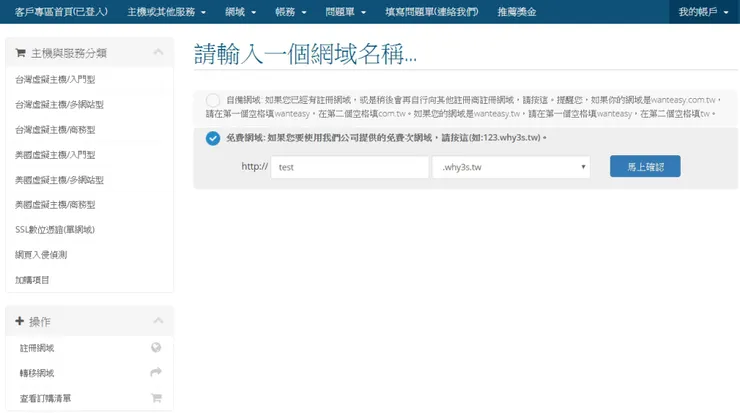Open the 網域 navigation dropdown
Image resolution: width=740 pixels, height=413 pixels.
click(x=240, y=12)
